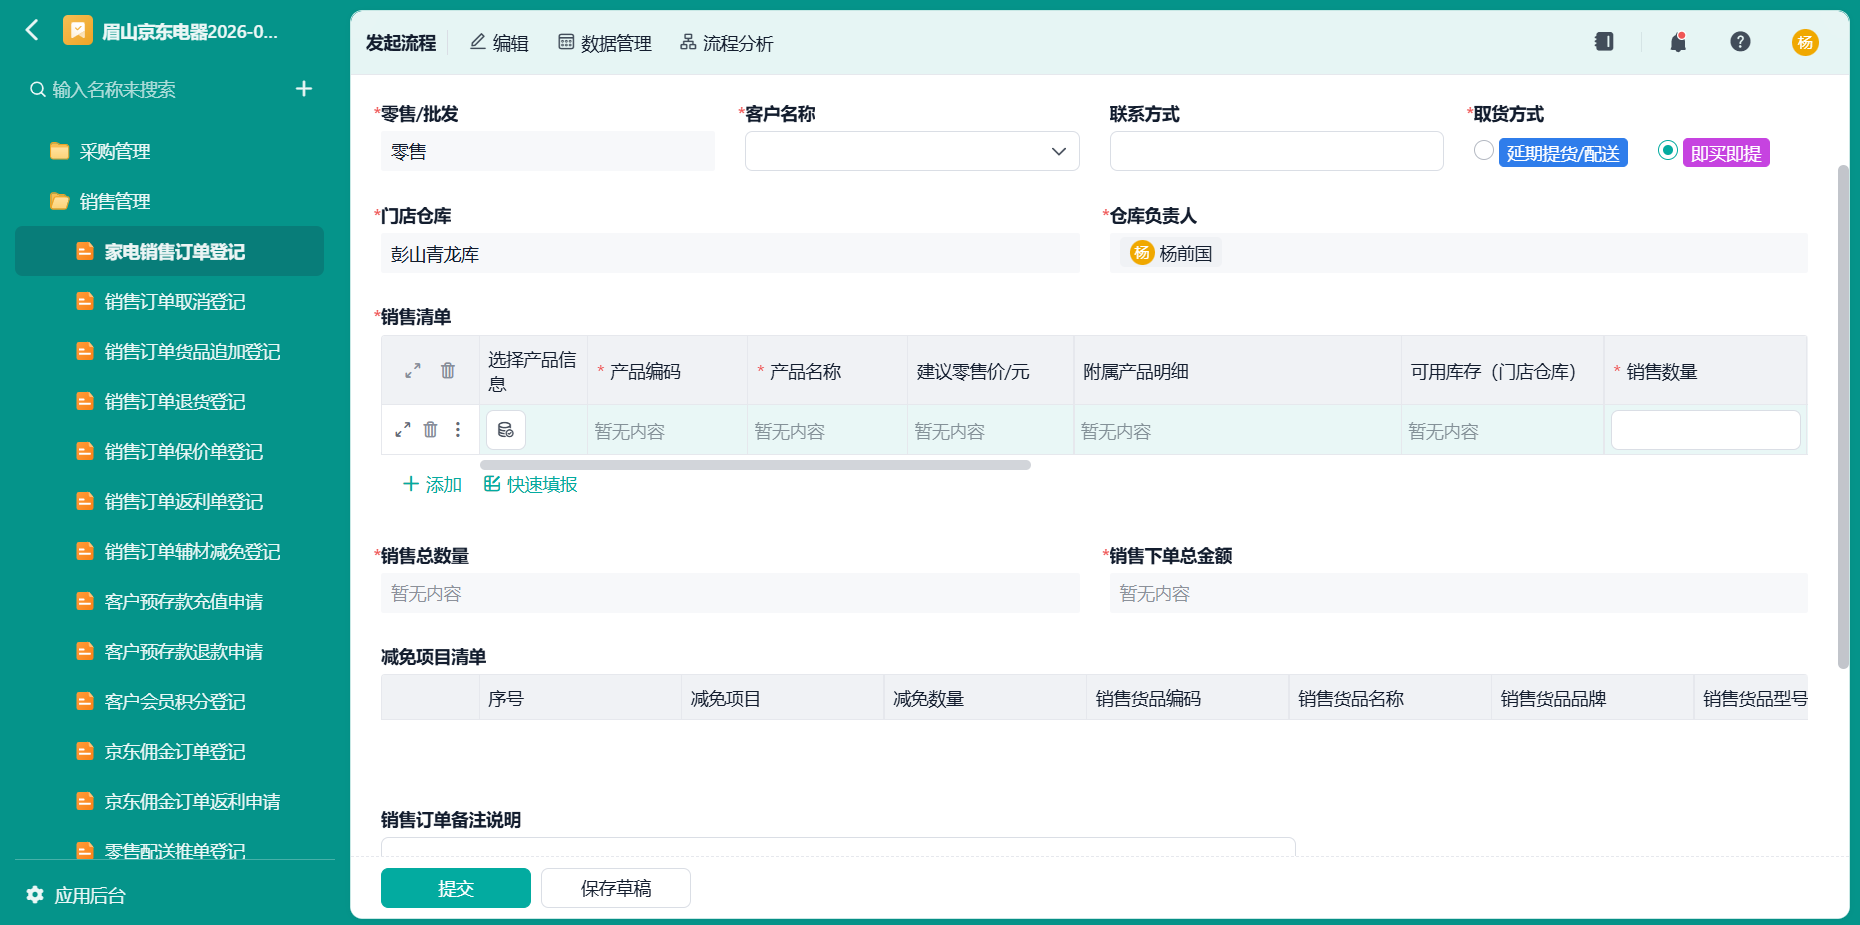Click the 零售/批发 field showing 零售
Image resolution: width=1860 pixels, height=925 pixels.
[548, 151]
